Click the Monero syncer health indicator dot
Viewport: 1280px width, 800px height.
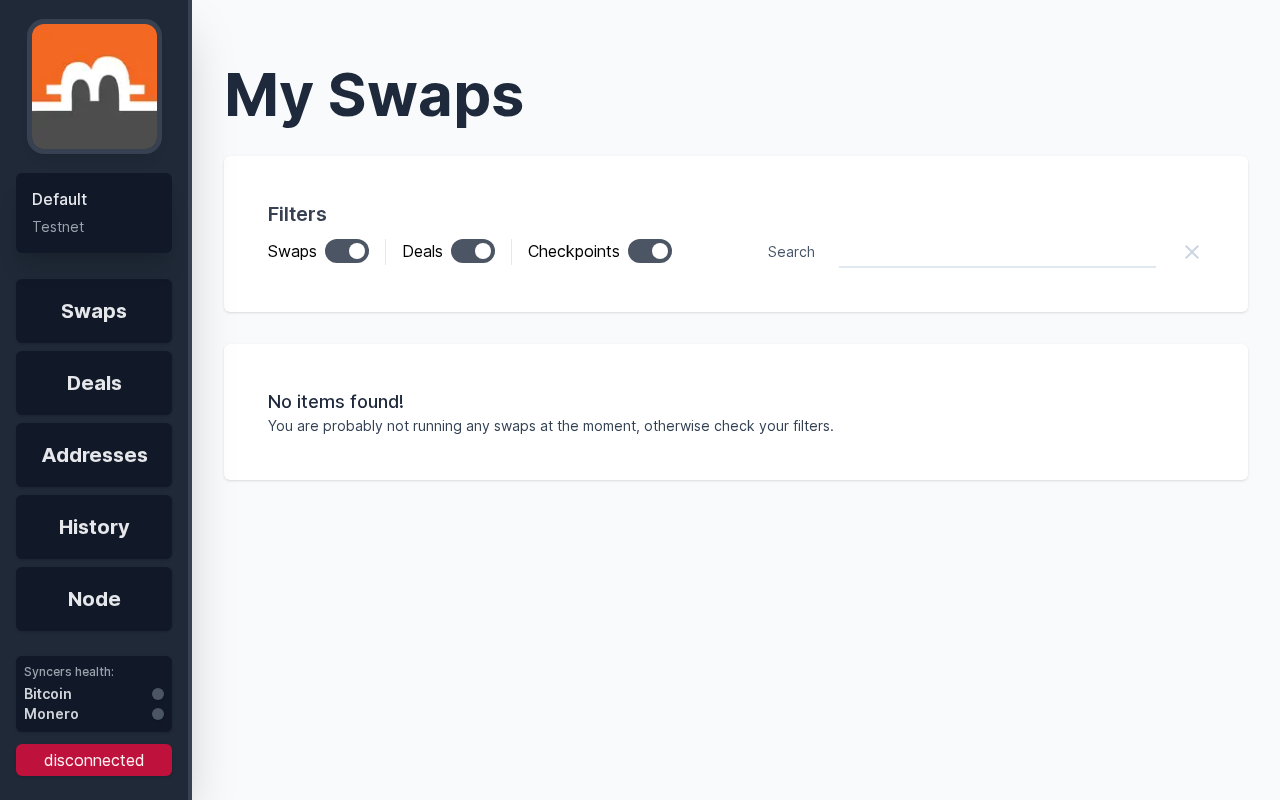(x=158, y=714)
